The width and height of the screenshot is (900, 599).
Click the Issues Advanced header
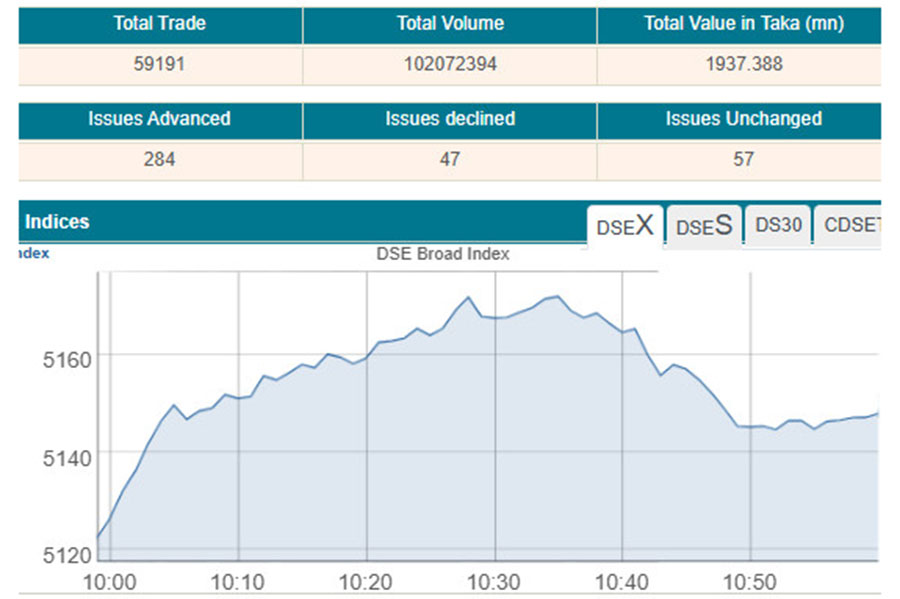pos(160,119)
